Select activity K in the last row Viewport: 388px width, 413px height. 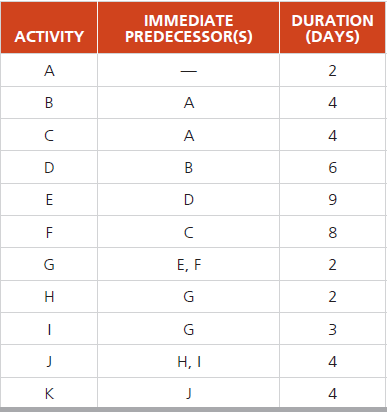tap(49, 394)
